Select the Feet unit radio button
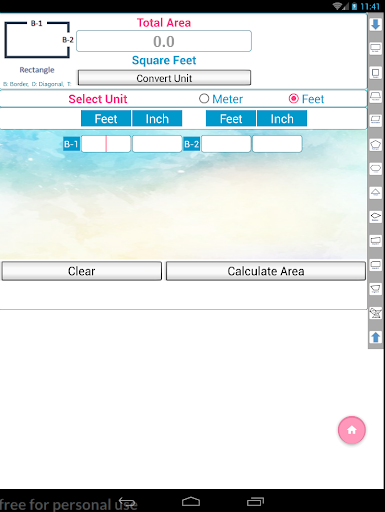Screen dimensions: 385x512 (306, 99)
